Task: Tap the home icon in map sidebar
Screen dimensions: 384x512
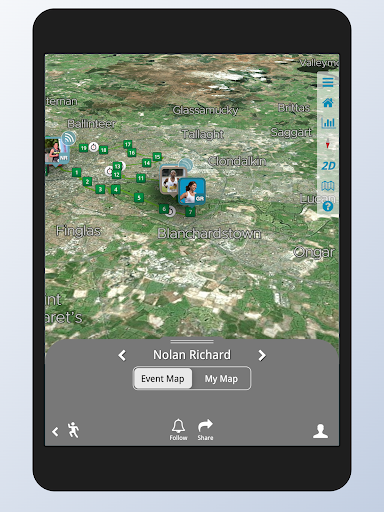Action: 328,103
